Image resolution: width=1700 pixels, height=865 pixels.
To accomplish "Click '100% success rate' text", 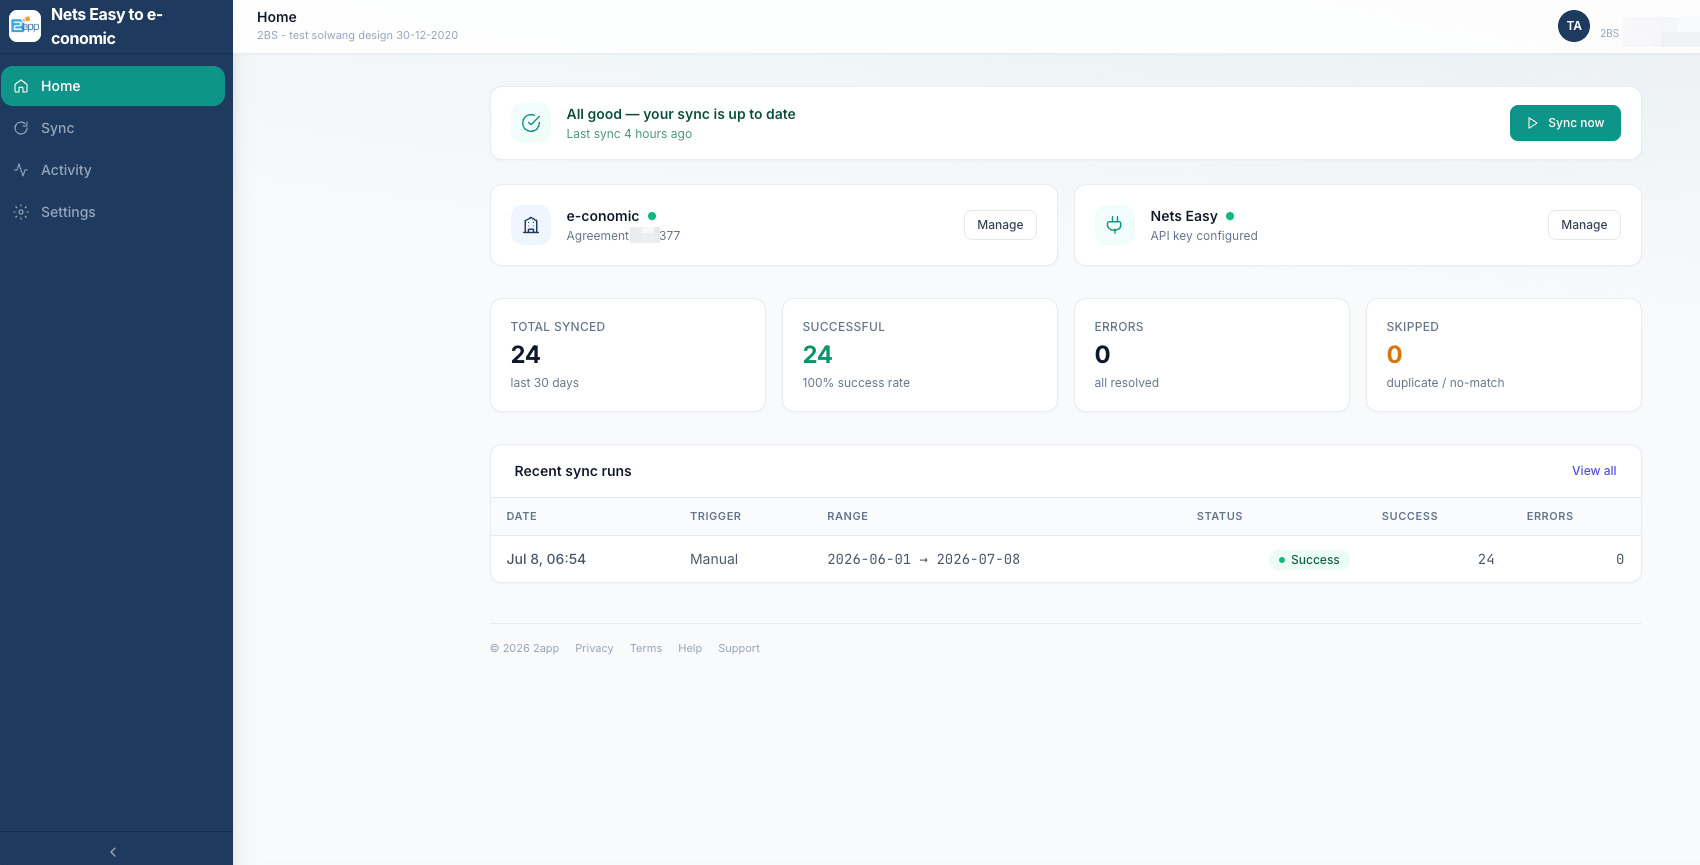I will pyautogui.click(x=856, y=383).
